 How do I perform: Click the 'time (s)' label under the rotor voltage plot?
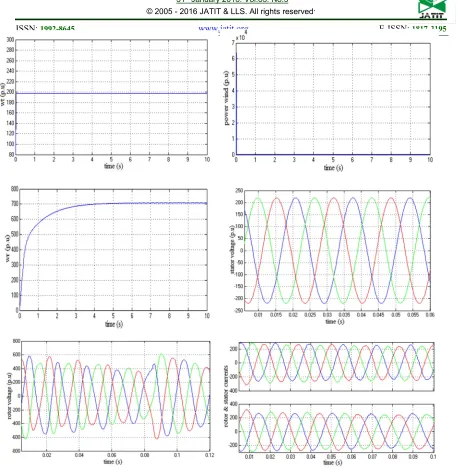[x=113, y=462]
